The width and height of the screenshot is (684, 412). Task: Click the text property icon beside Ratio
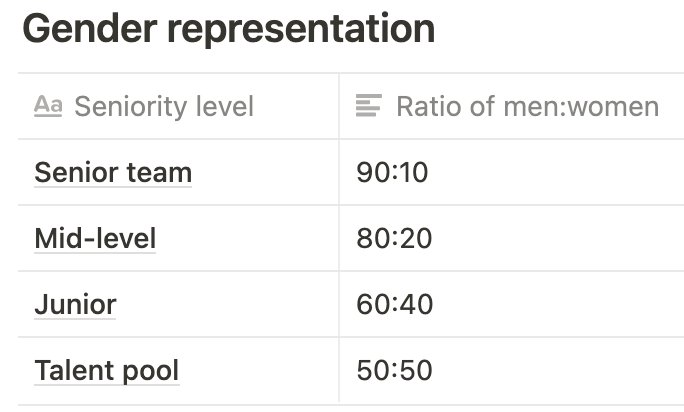pyautogui.click(x=369, y=106)
